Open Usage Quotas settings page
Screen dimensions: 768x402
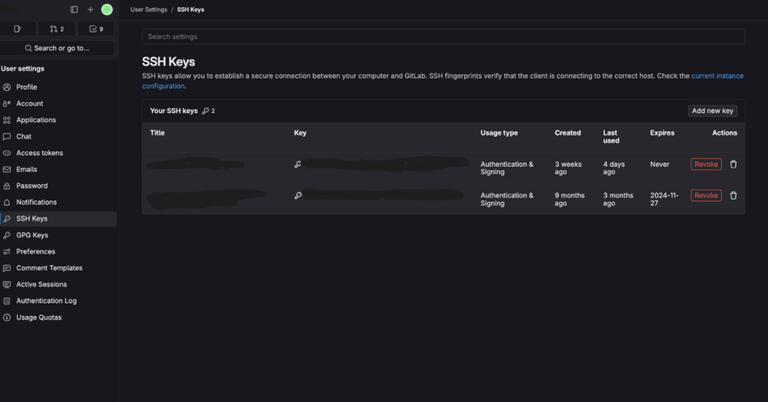(x=38, y=317)
